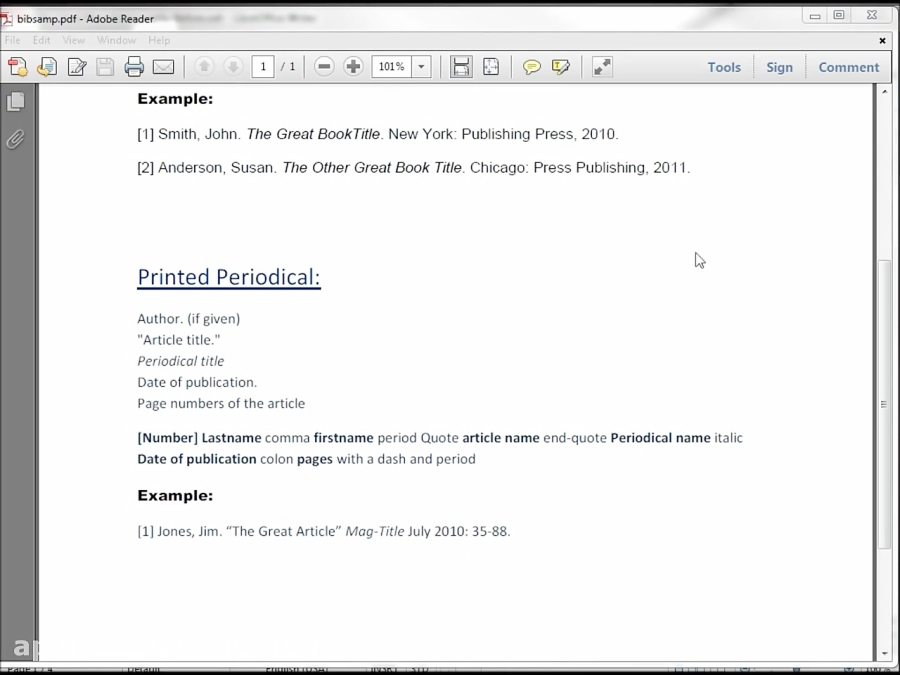
Task: Select the Print icon
Action: coord(132,66)
